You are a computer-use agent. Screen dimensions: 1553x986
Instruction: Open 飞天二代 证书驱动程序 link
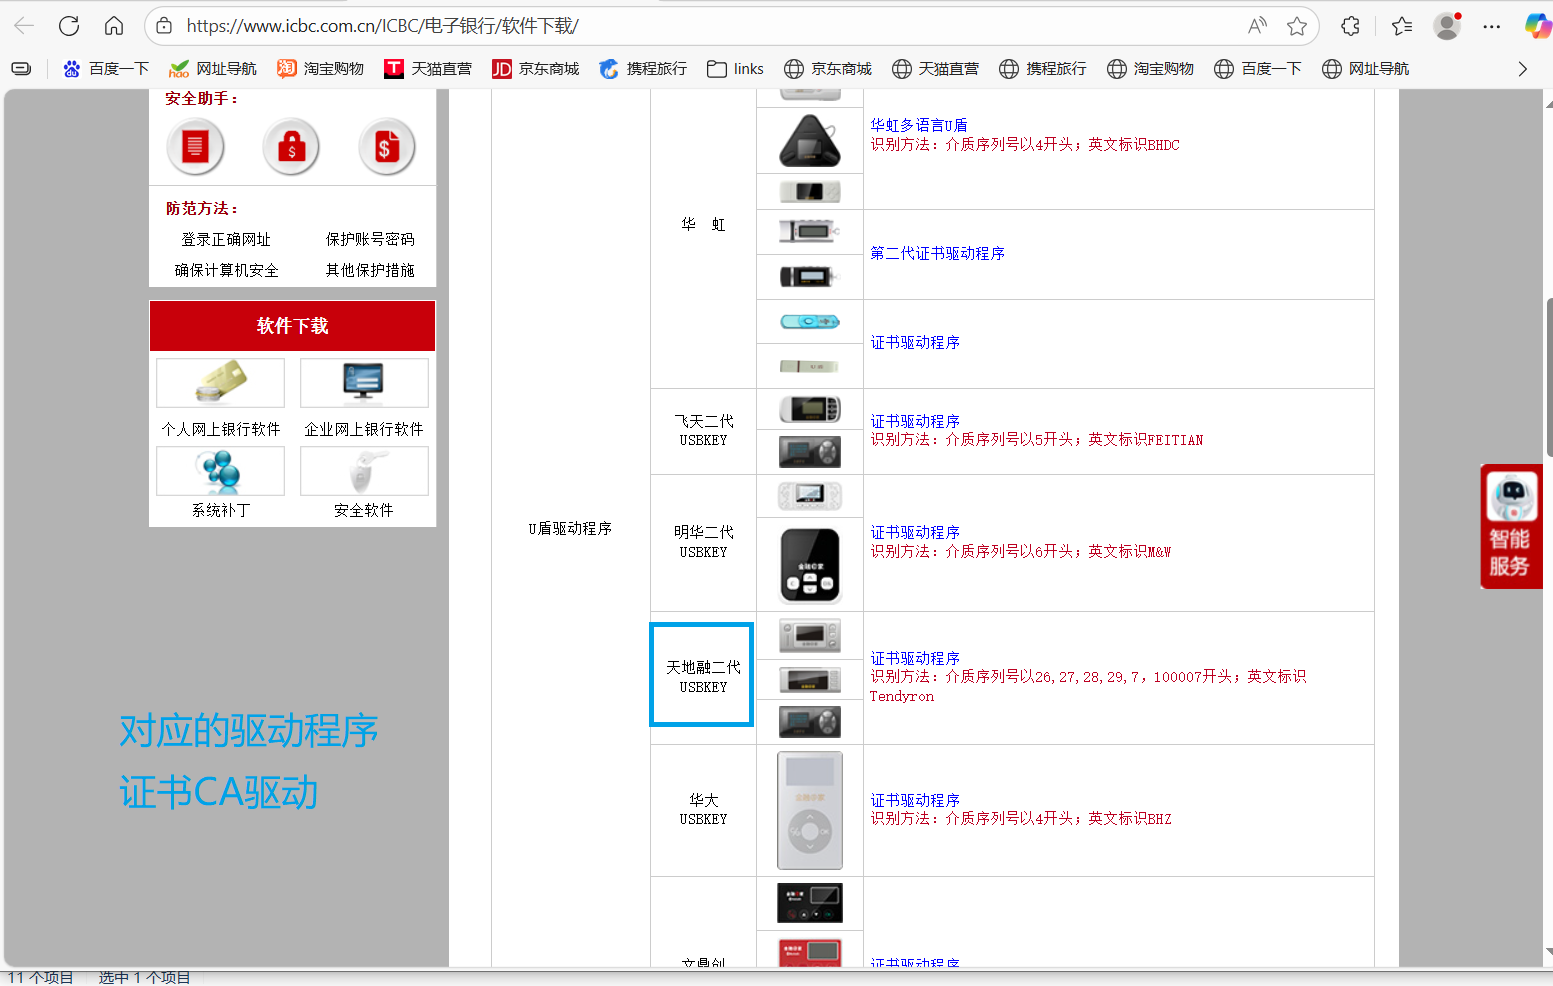click(x=914, y=421)
